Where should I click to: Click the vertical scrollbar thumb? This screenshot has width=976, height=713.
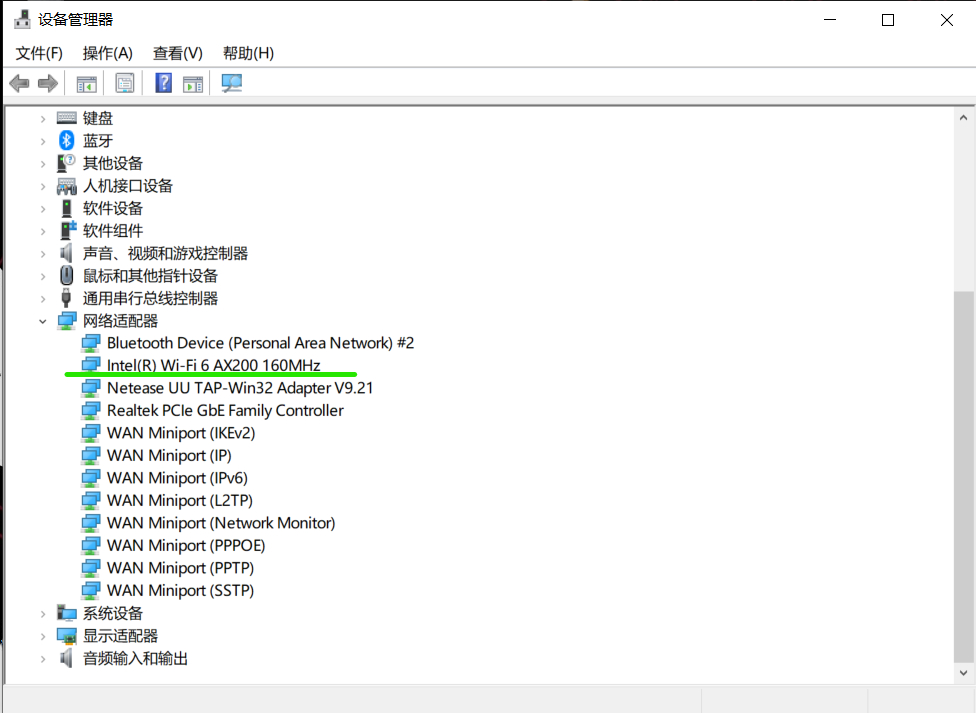coord(964,477)
